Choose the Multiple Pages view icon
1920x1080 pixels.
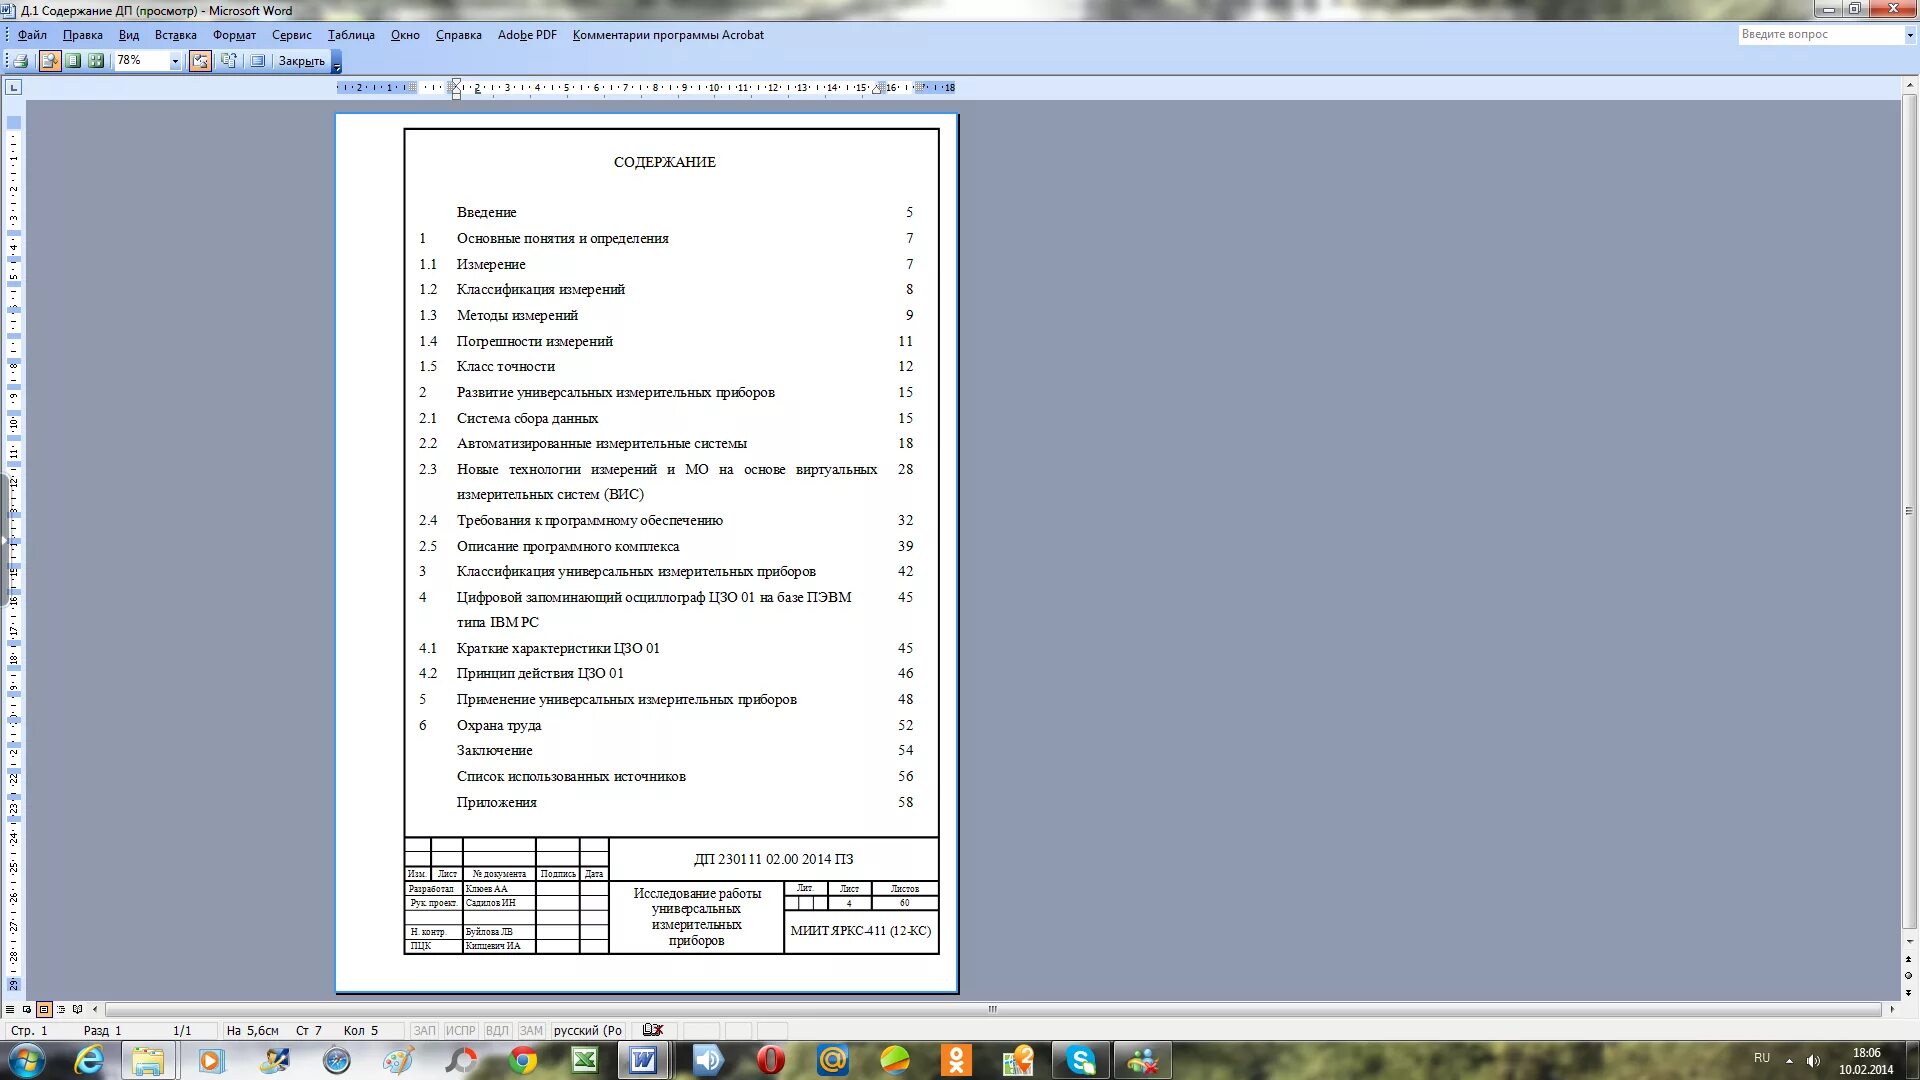(x=96, y=61)
